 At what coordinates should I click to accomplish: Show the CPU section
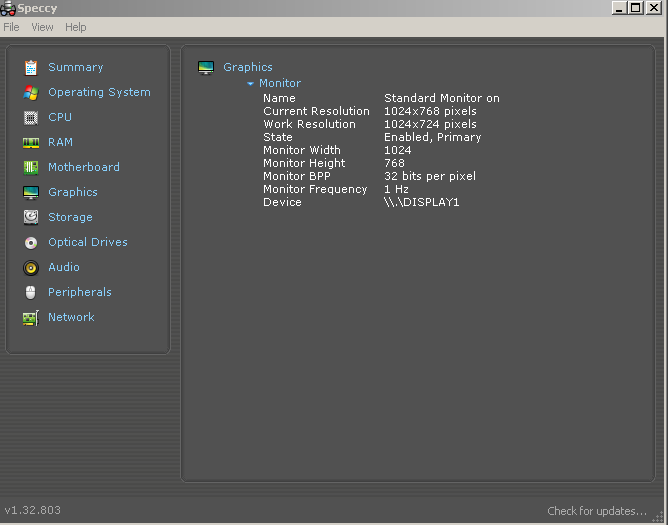[x=60, y=117]
